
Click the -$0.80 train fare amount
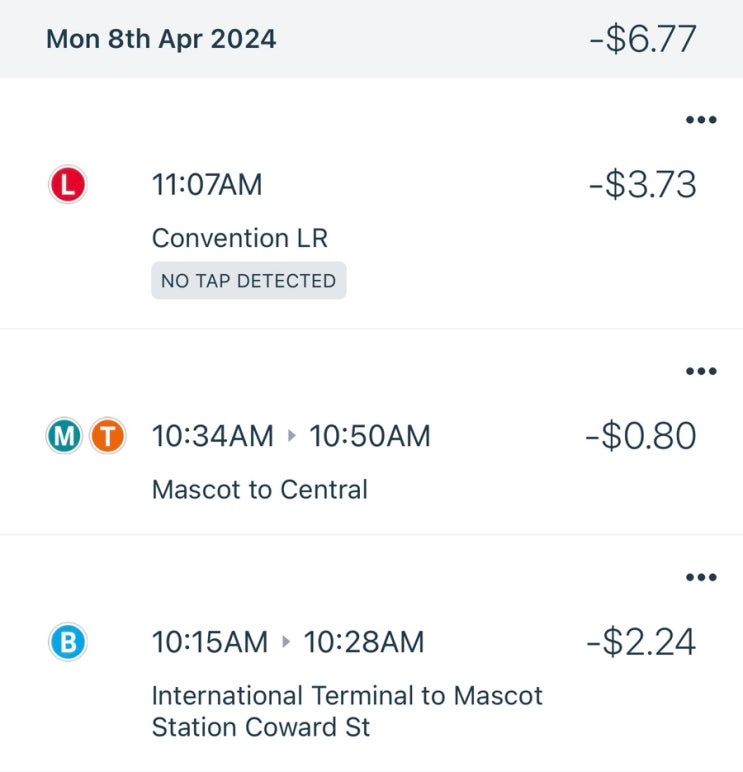[641, 437]
